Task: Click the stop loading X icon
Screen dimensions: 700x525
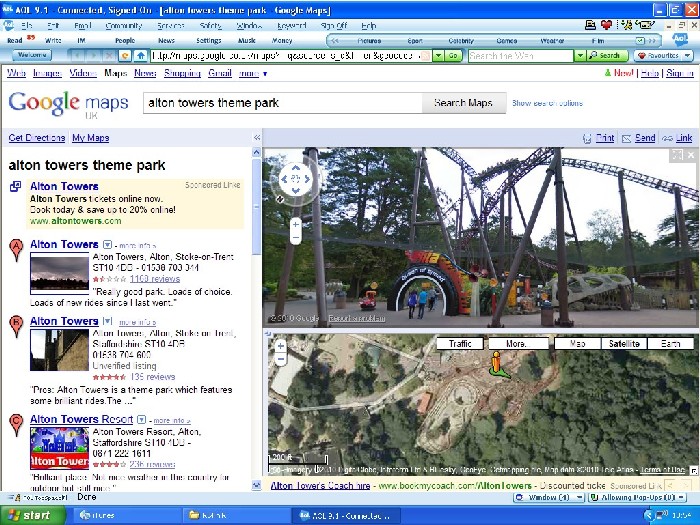Action: [x=109, y=56]
